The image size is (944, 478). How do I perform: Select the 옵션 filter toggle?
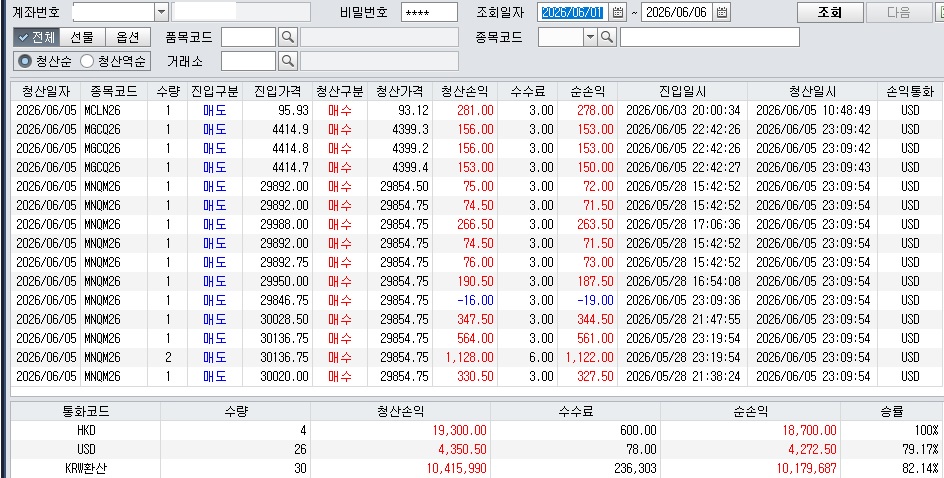coord(128,37)
